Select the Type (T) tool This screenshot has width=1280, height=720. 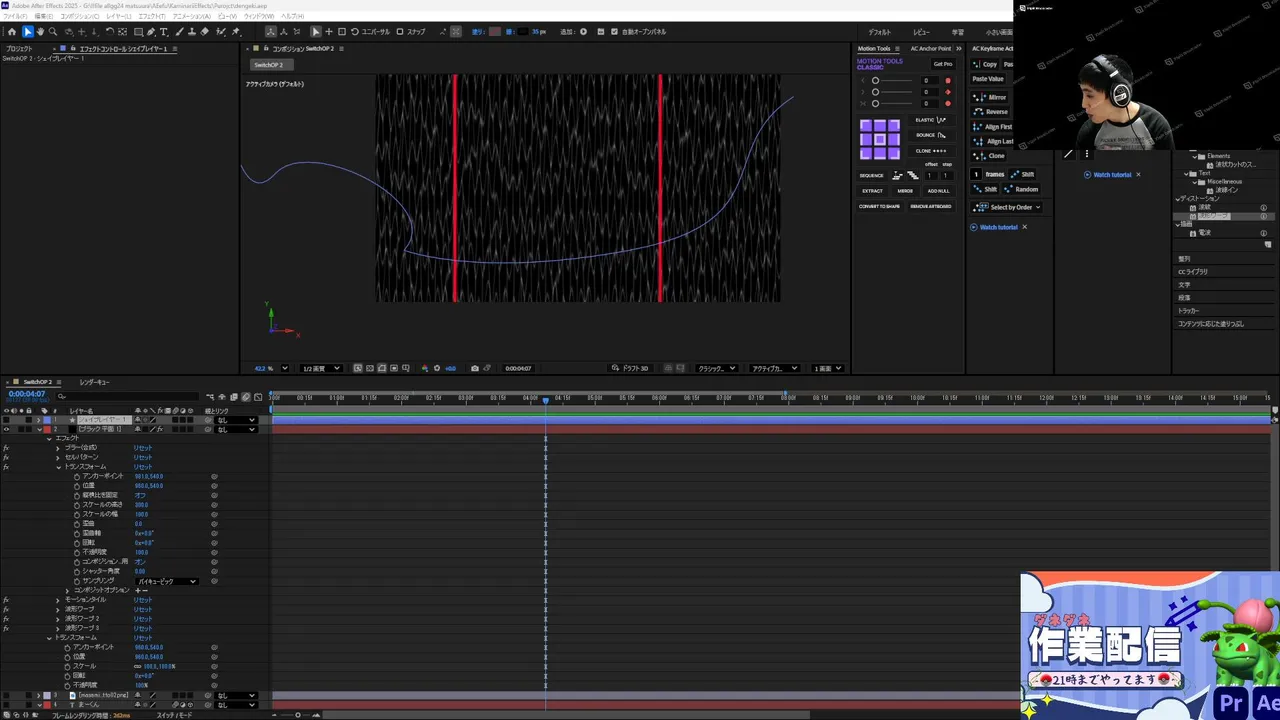point(163,32)
